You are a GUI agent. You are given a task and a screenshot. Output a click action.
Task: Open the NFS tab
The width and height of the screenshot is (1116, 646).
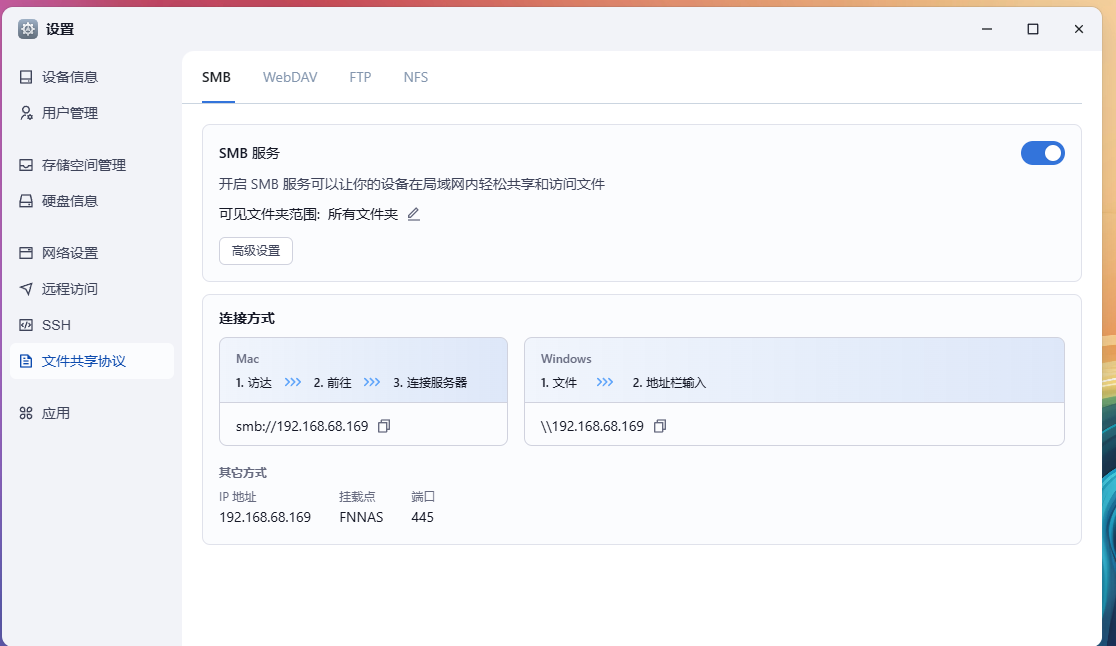pos(416,77)
